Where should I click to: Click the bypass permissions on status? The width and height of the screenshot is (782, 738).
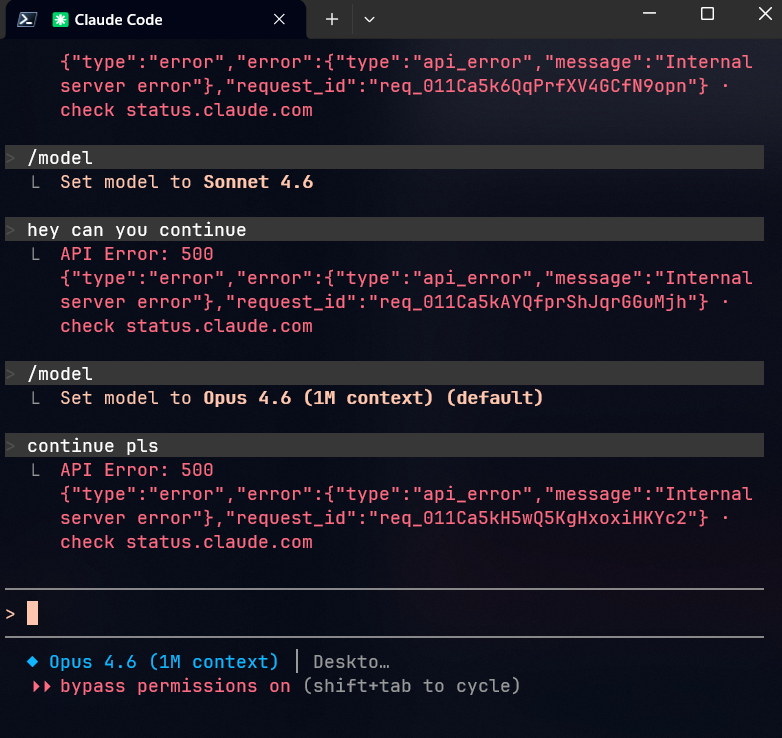175,686
